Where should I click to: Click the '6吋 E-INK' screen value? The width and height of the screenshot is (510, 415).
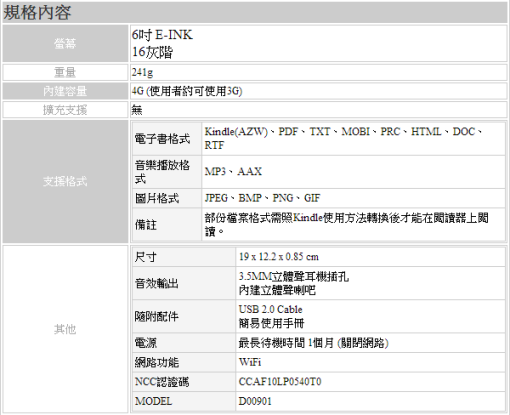point(162,35)
